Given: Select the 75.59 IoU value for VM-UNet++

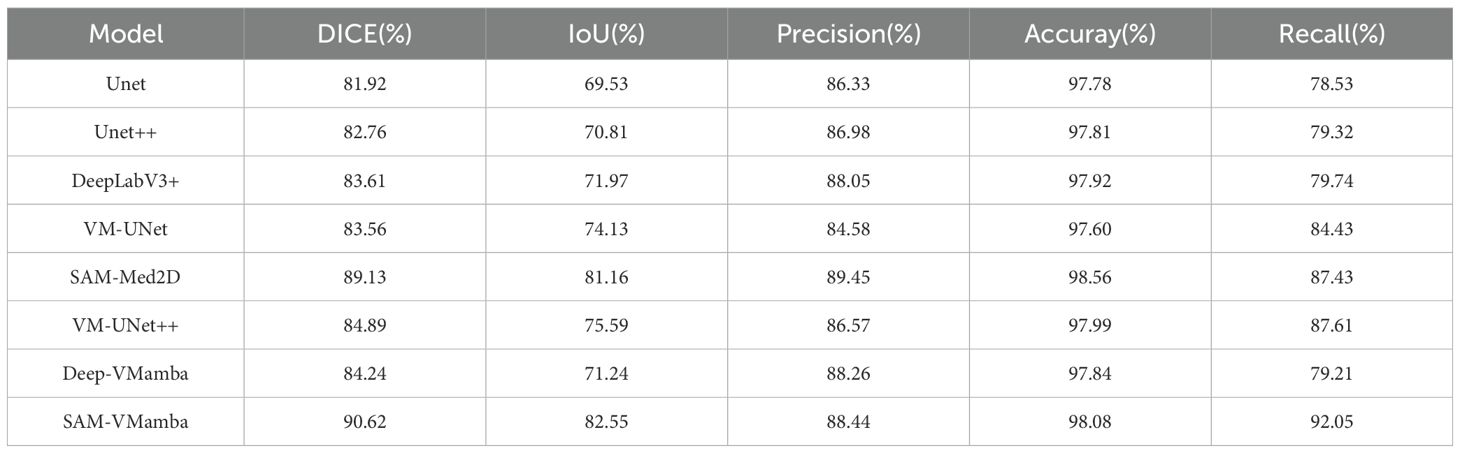Looking at the screenshot, I should click(x=606, y=325).
